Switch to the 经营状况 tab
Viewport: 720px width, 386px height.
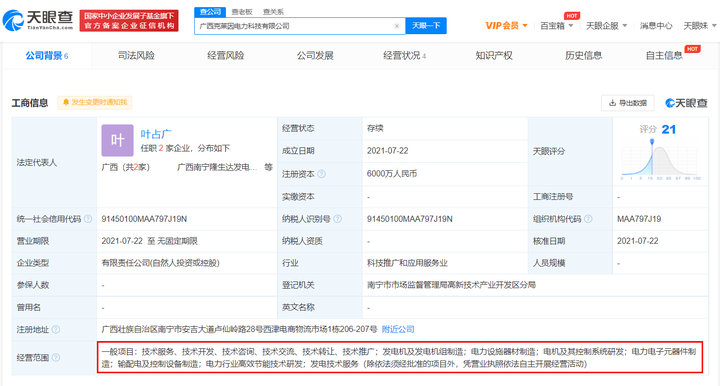coord(405,56)
